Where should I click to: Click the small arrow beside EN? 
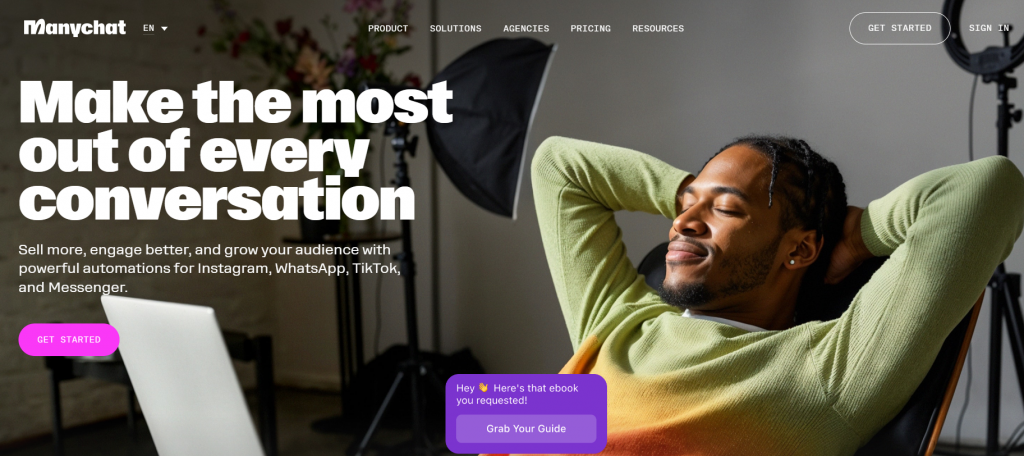coord(164,29)
